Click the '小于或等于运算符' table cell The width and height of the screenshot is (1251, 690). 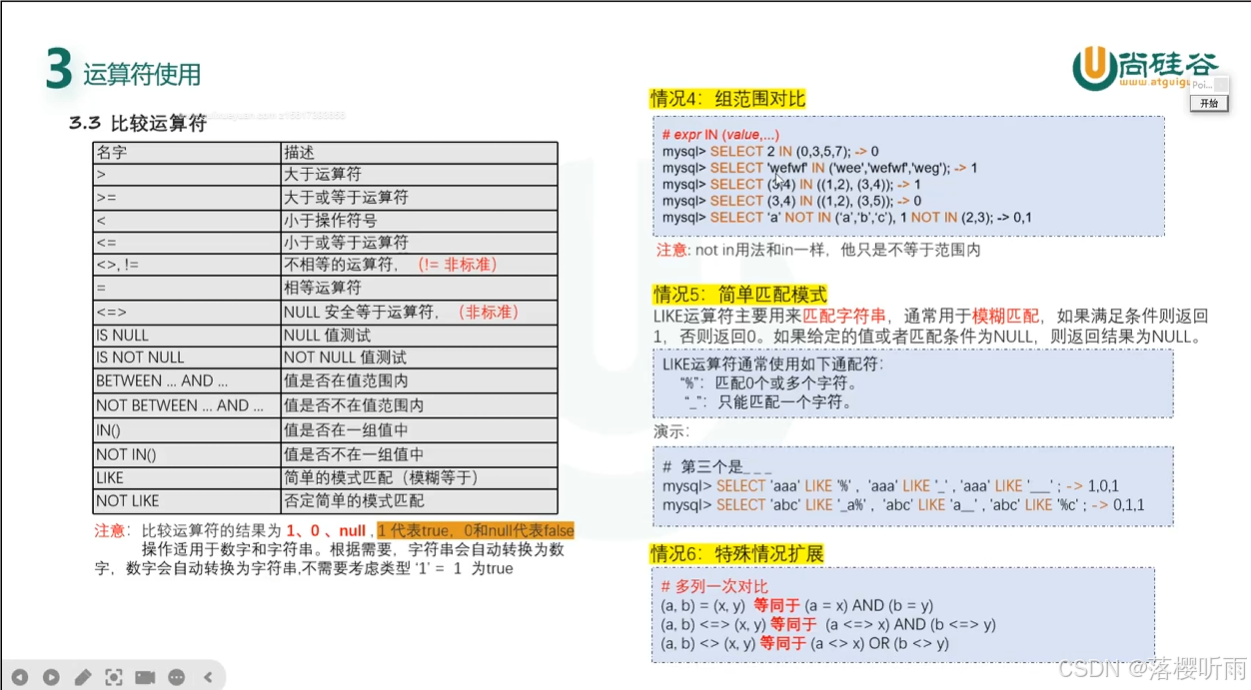click(x=419, y=243)
